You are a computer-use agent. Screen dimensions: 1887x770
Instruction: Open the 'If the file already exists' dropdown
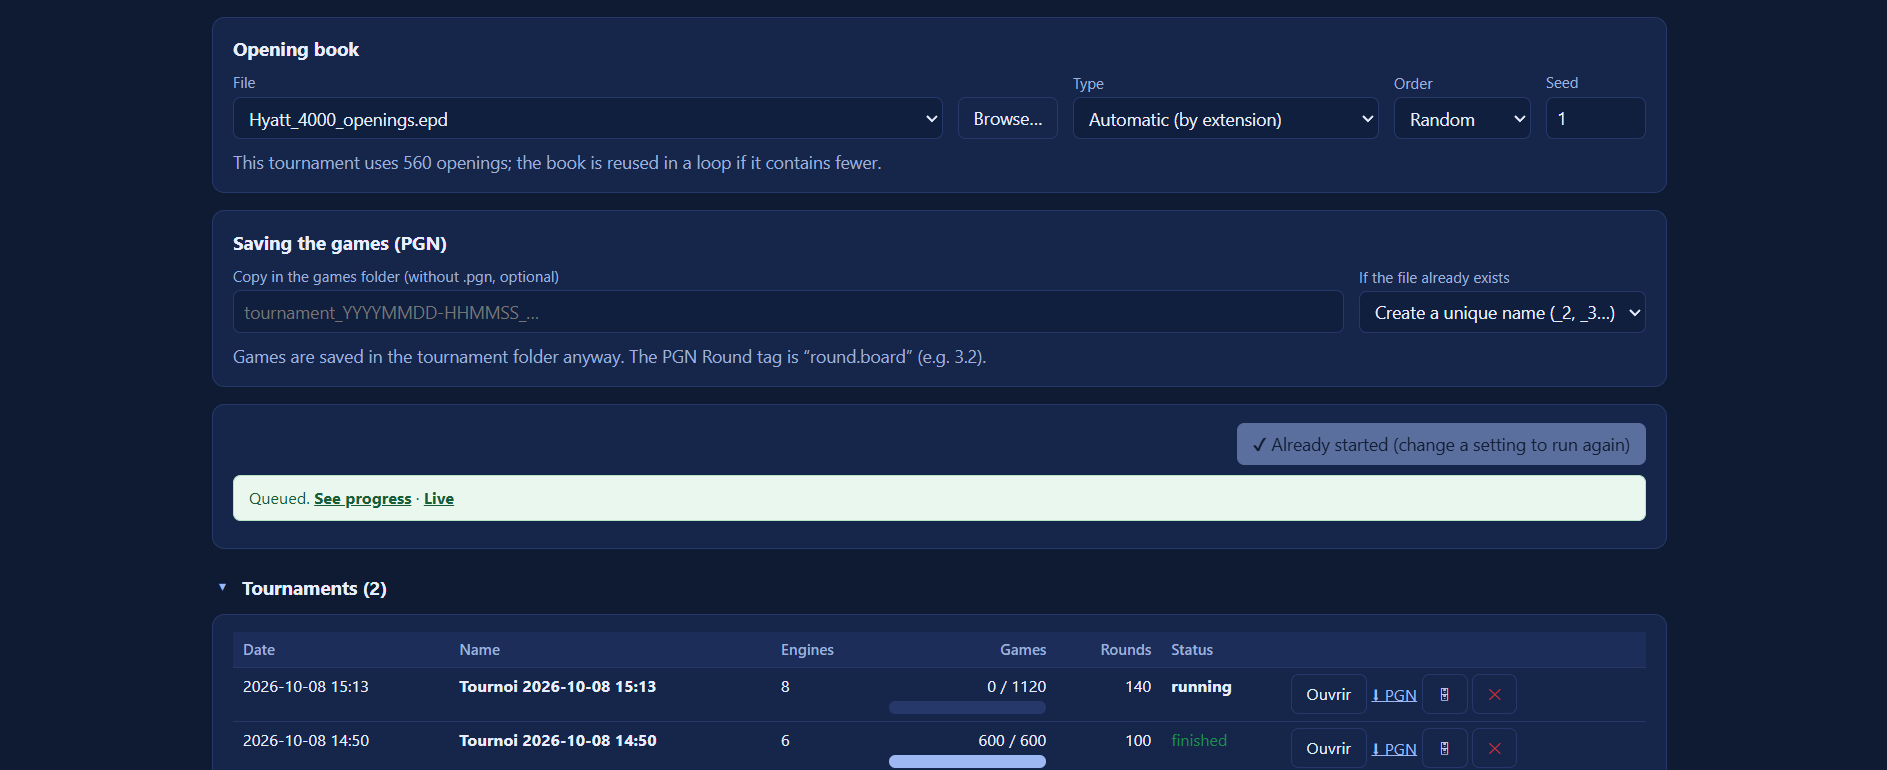1502,313
